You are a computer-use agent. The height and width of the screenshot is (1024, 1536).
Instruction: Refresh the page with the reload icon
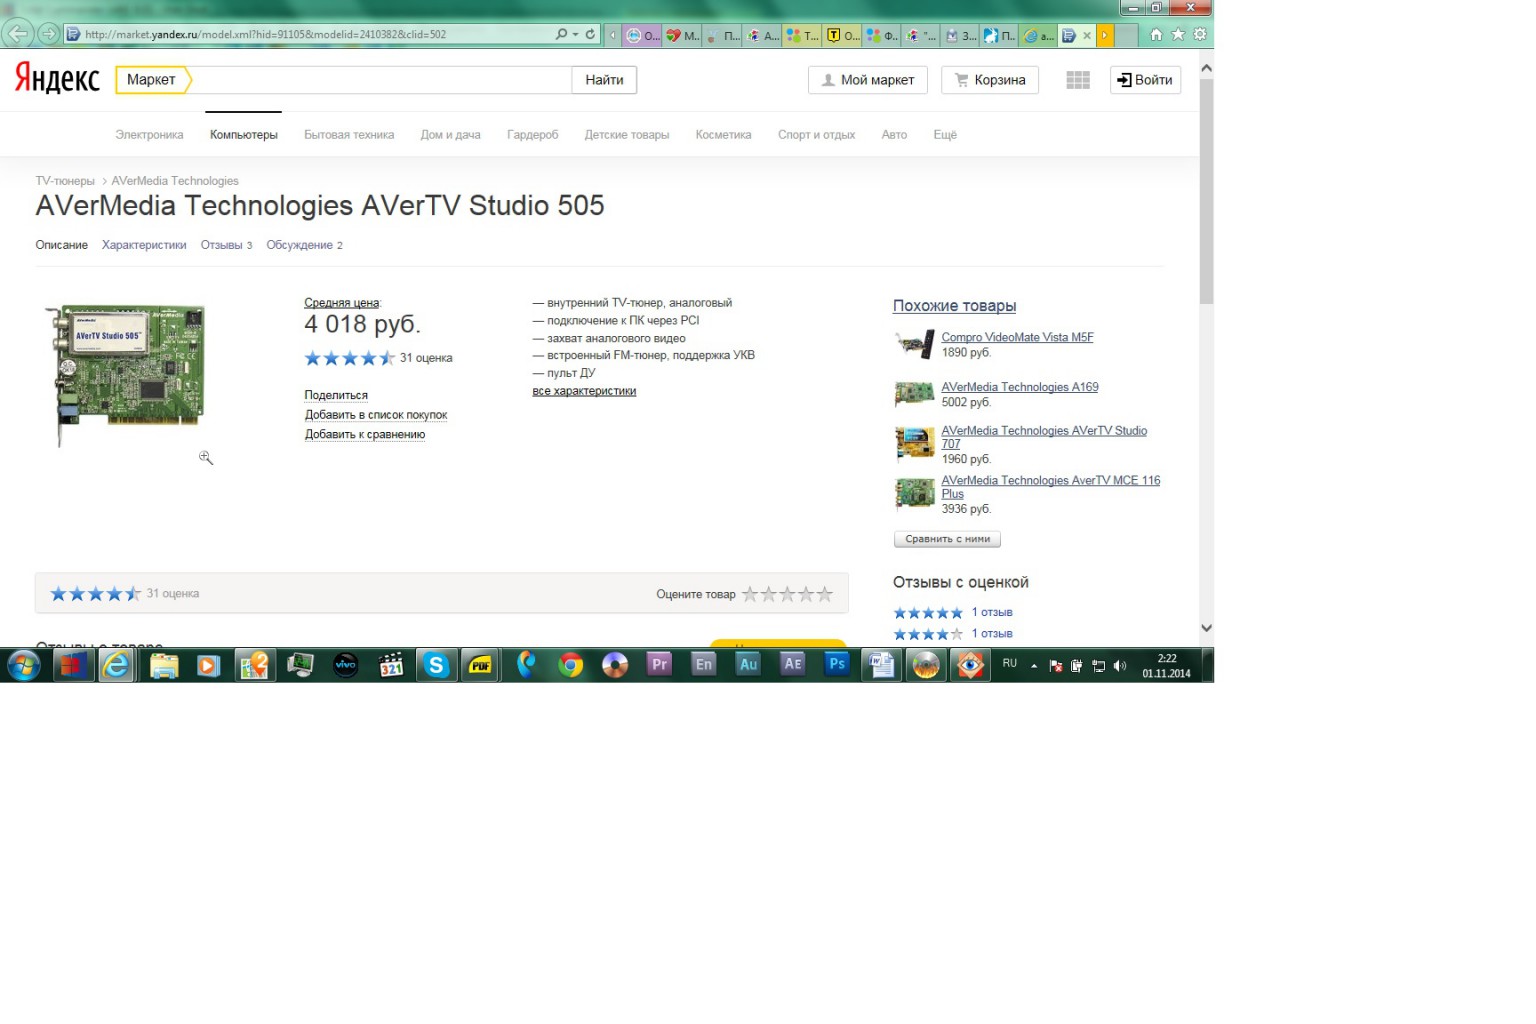pyautogui.click(x=590, y=34)
